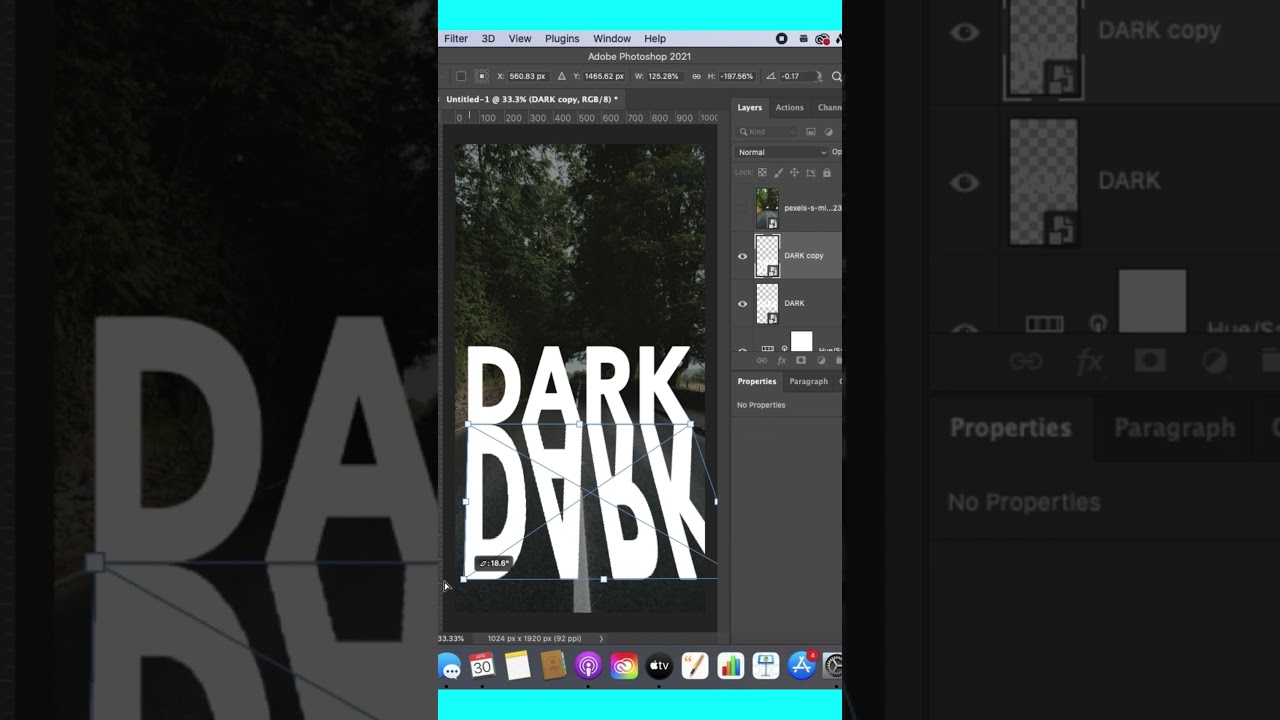Open the layer Kind filter dropdown
This screenshot has height=720, width=1280.
tap(768, 132)
